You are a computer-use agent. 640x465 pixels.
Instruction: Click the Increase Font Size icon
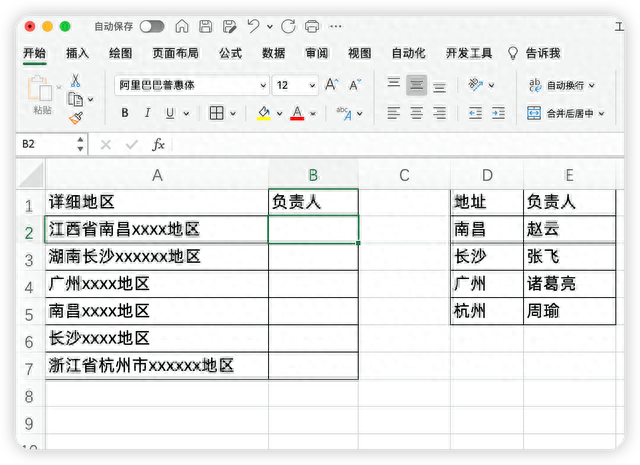pyautogui.click(x=331, y=85)
